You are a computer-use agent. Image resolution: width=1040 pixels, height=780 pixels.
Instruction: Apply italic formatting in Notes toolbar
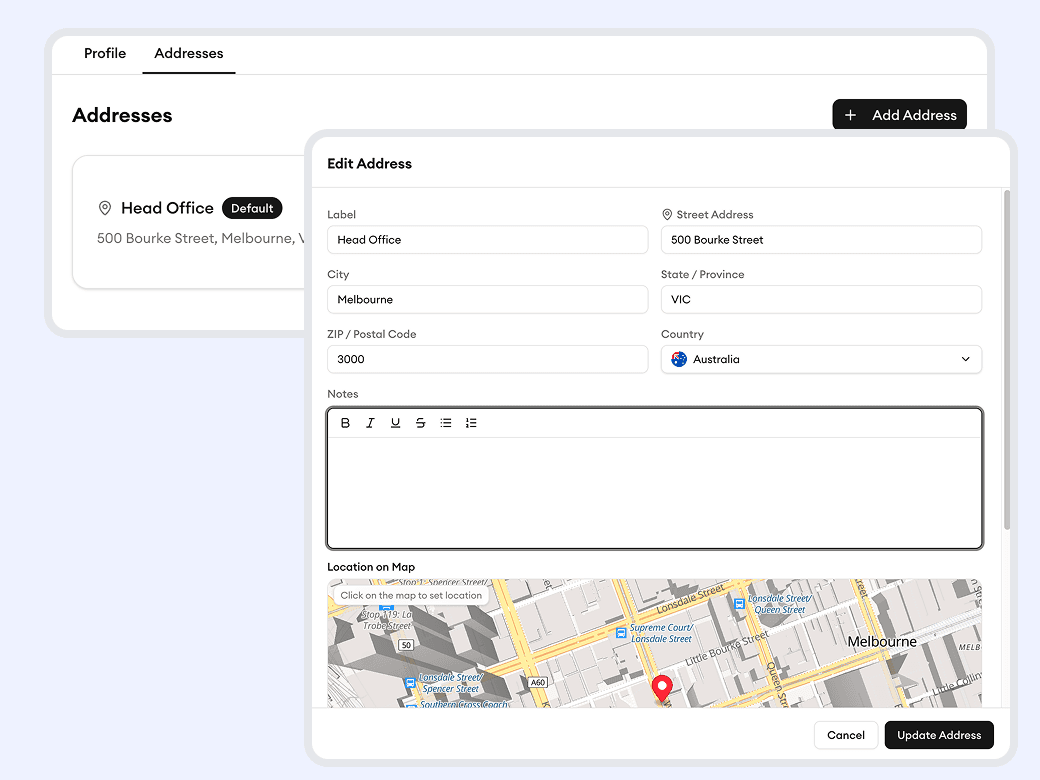pos(370,422)
